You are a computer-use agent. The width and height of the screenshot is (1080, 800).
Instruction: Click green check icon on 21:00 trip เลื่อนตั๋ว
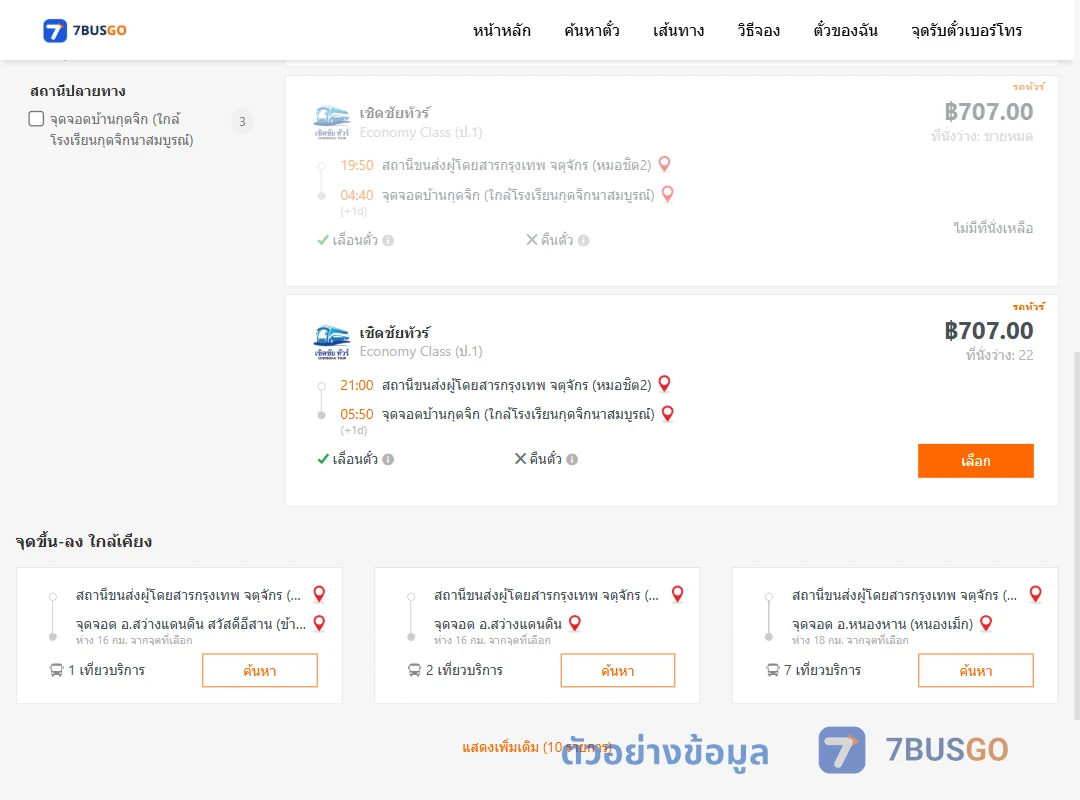322,459
